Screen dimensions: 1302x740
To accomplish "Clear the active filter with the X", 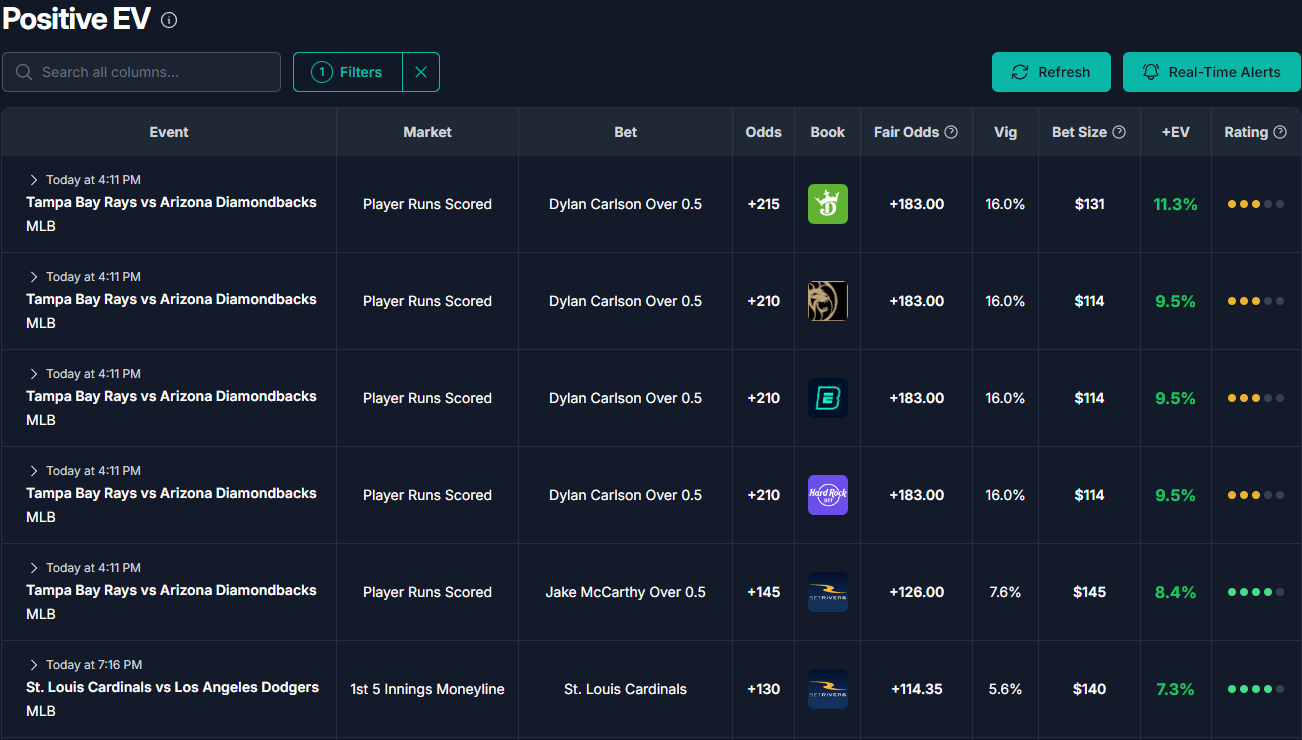I will (420, 71).
